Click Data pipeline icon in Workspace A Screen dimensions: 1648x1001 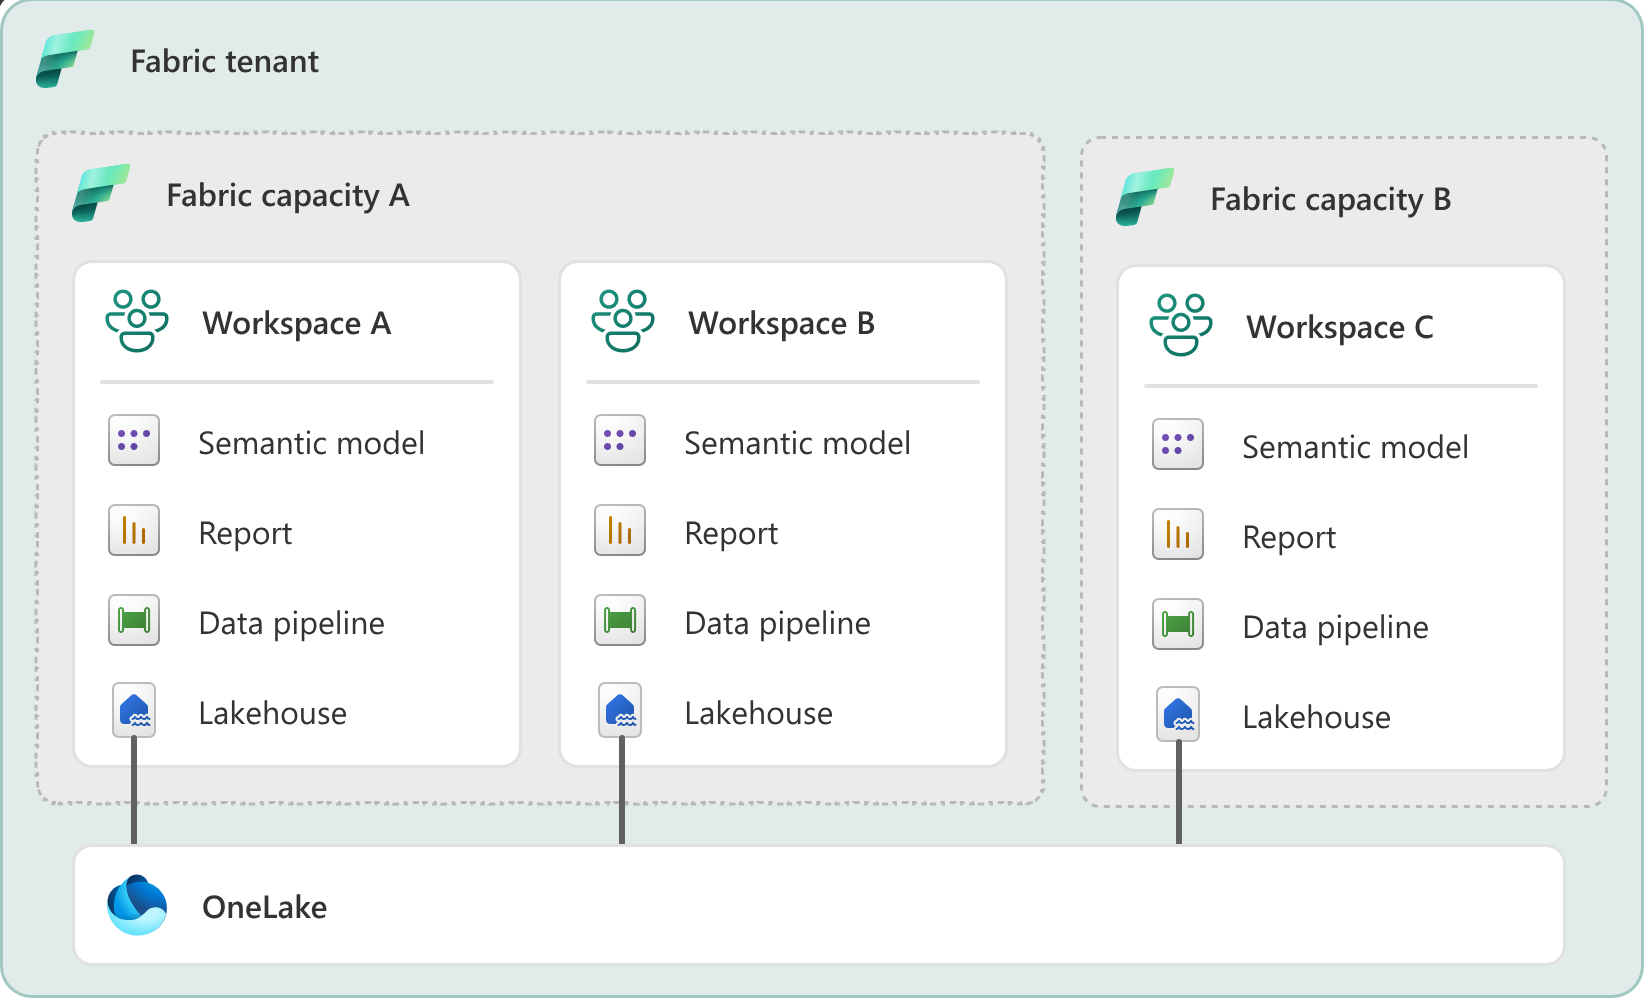(134, 621)
